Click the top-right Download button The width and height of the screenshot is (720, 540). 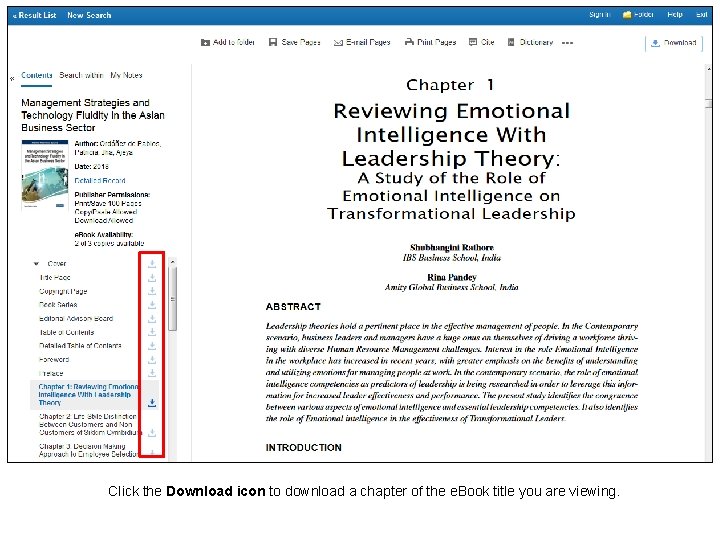(673, 43)
